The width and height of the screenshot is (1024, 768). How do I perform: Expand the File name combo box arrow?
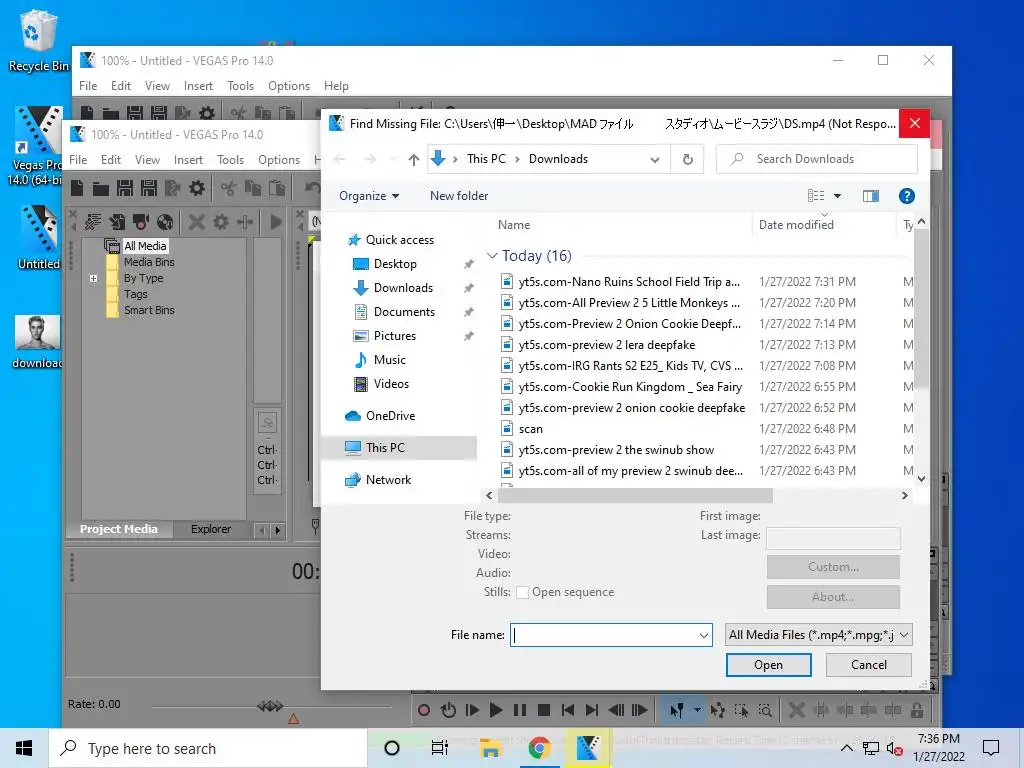[x=703, y=635]
